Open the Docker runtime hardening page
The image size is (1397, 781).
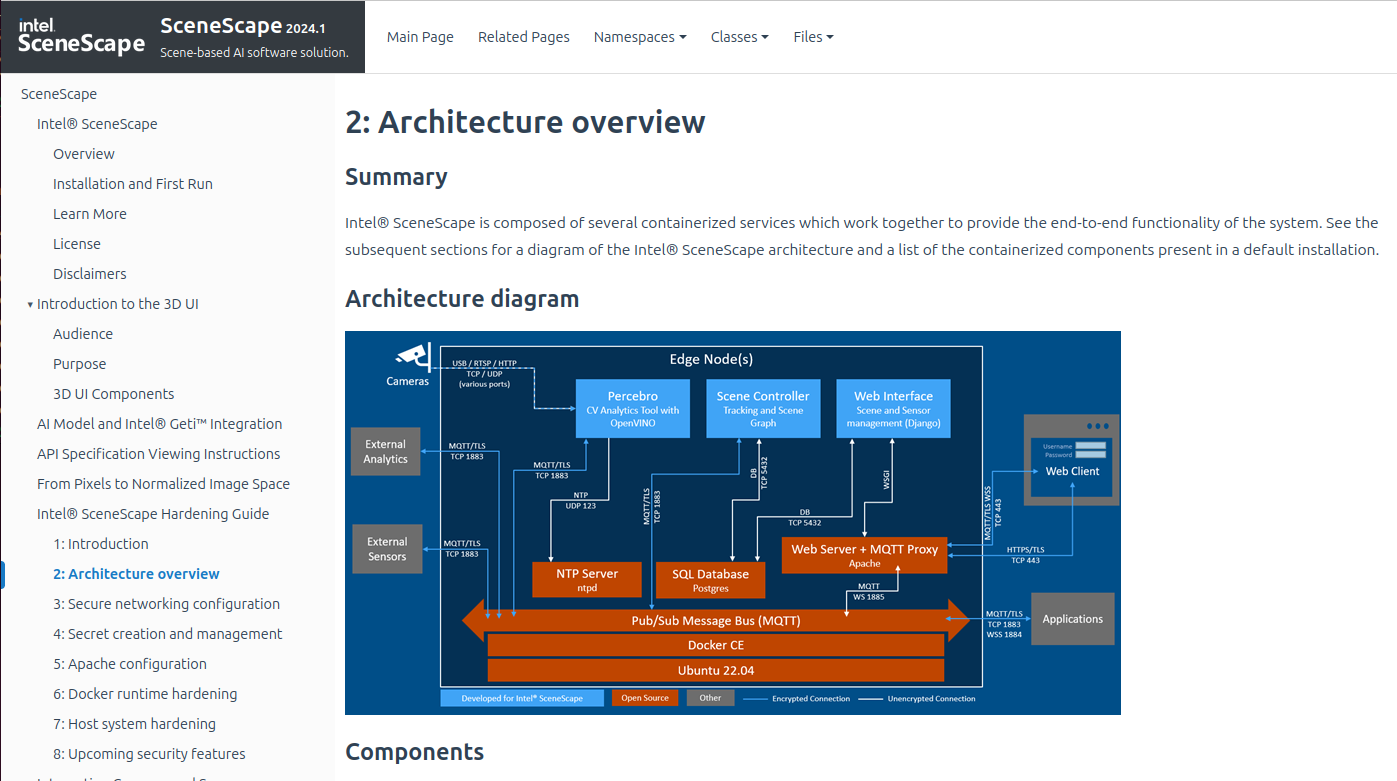coord(145,693)
